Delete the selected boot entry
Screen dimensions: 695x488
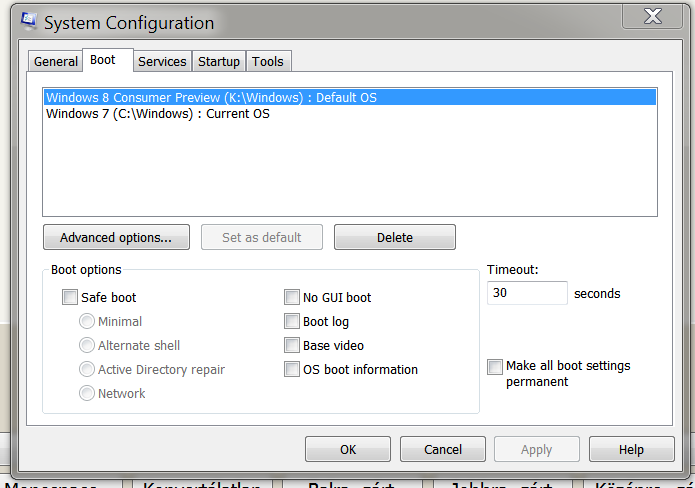tap(394, 237)
